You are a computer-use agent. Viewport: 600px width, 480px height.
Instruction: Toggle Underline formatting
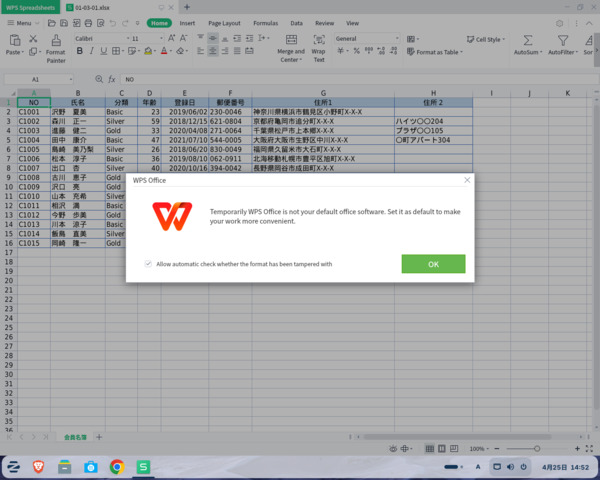(x=103, y=51)
